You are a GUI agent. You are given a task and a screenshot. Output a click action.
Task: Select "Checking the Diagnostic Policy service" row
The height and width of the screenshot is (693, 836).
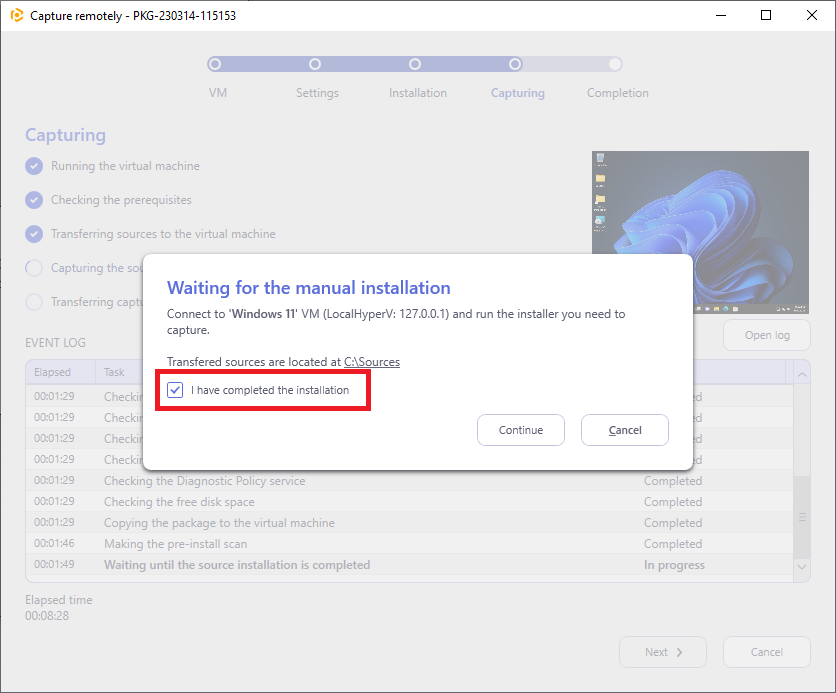tap(409, 480)
